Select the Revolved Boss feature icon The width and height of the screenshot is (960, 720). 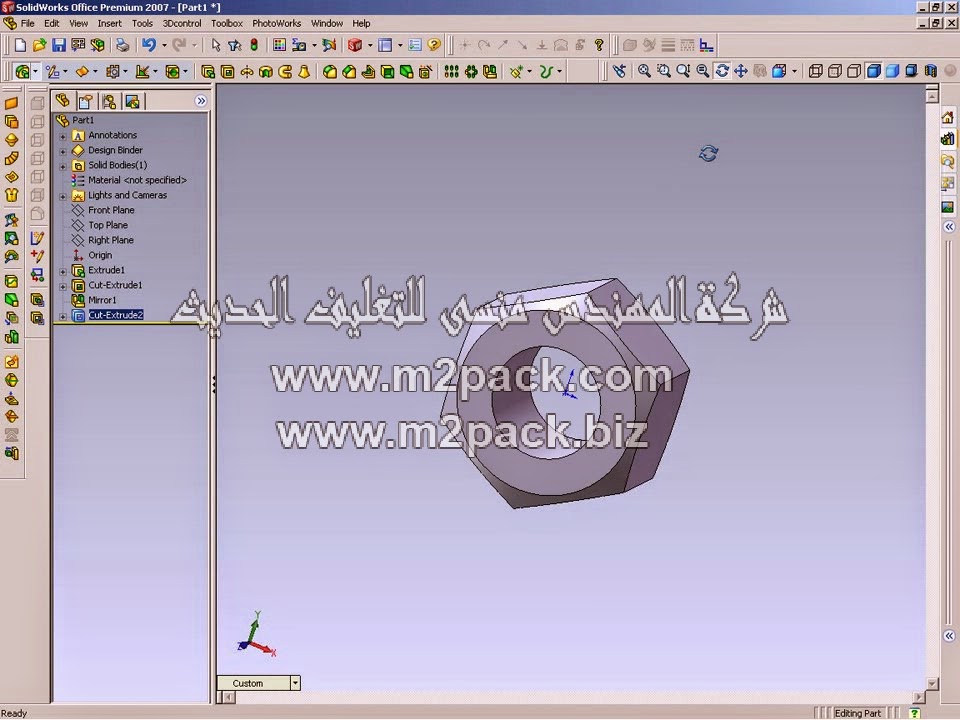pyautogui.click(x=246, y=72)
